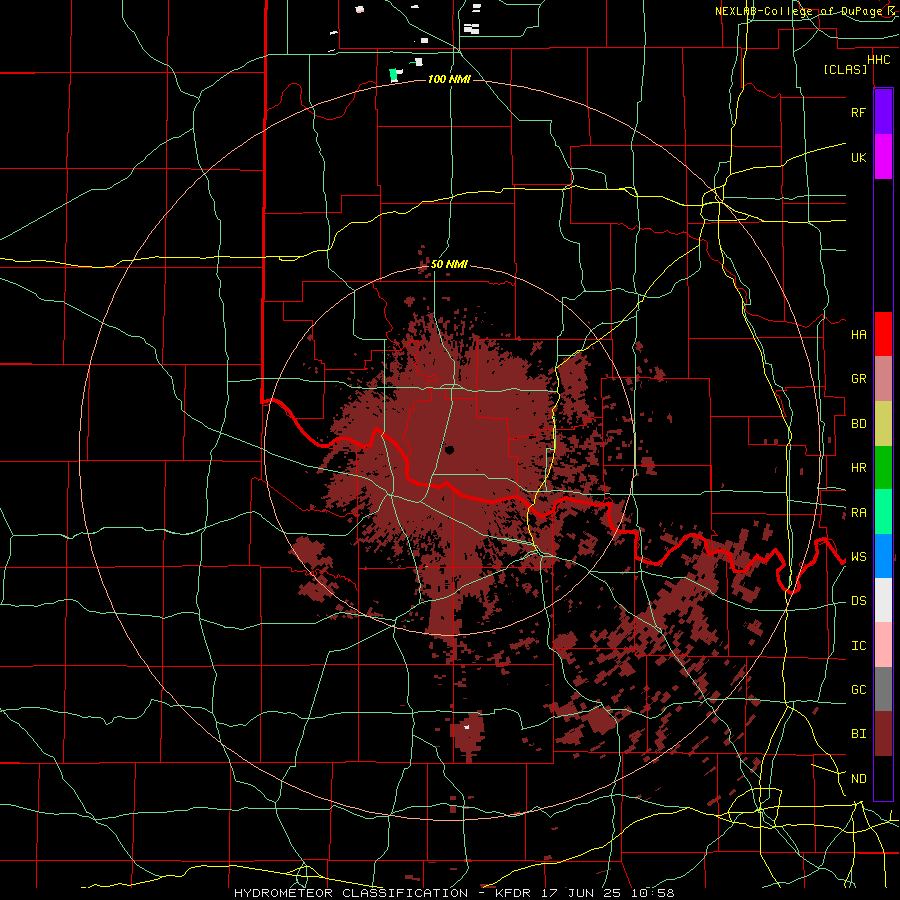Pick the RA light green legend swatch

[883, 512]
